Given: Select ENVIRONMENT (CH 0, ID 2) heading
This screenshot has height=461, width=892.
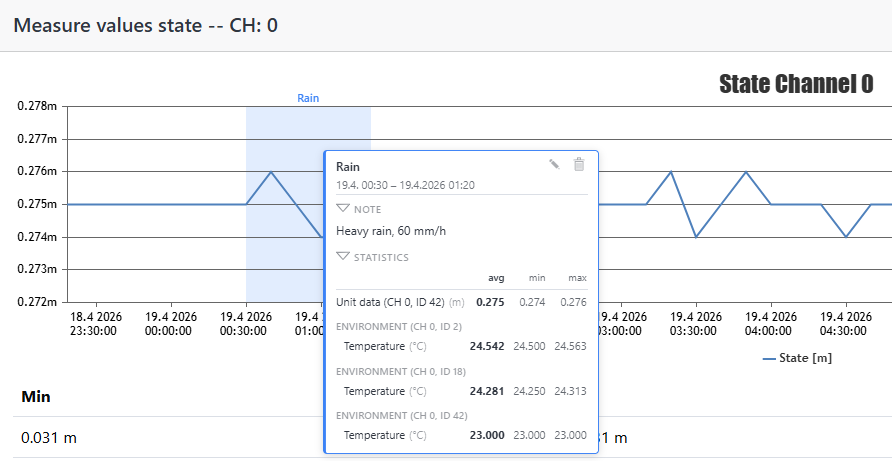Looking at the screenshot, I should pos(399,327).
